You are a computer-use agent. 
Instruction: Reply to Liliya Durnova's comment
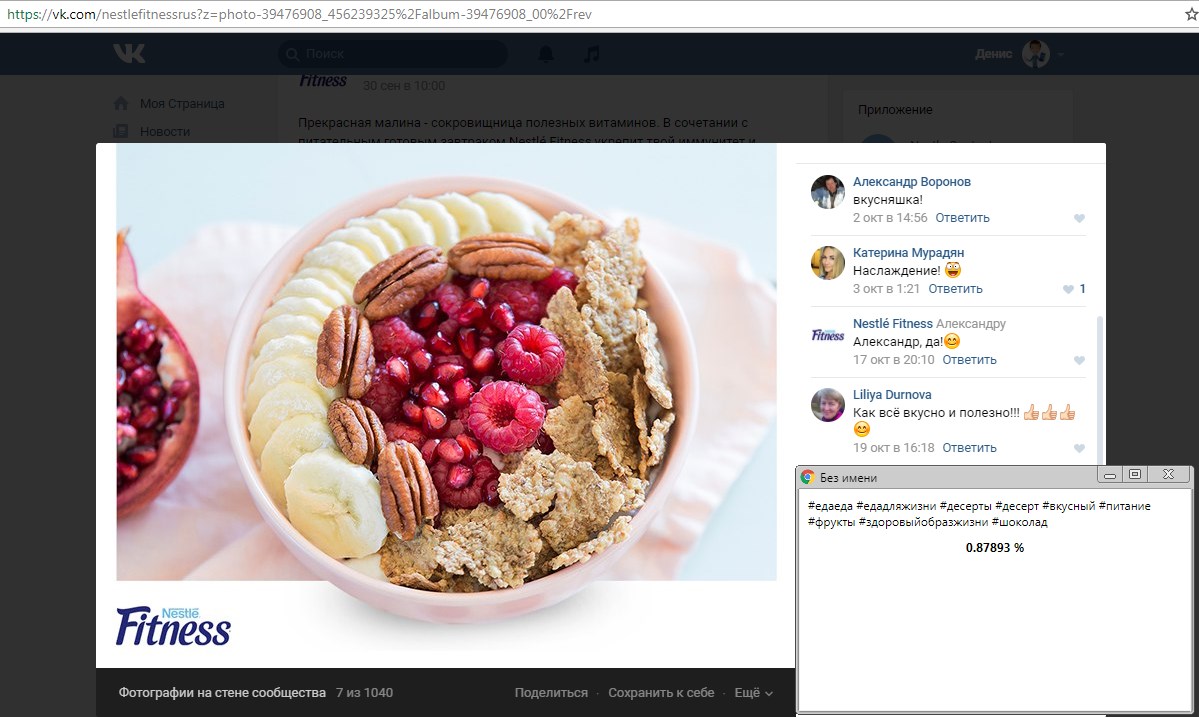tap(969, 448)
